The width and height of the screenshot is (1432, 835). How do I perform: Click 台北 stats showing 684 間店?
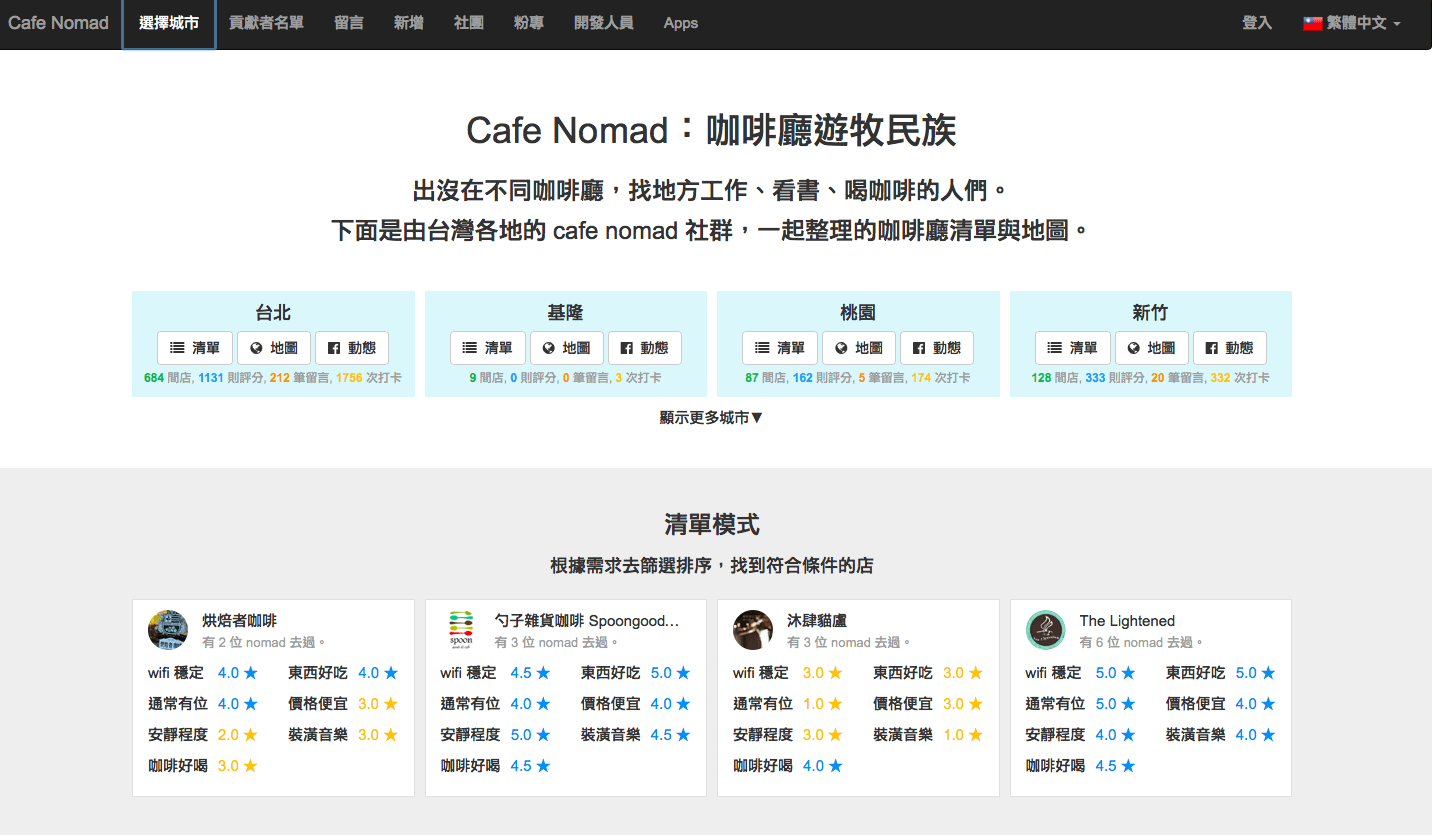[x=273, y=378]
